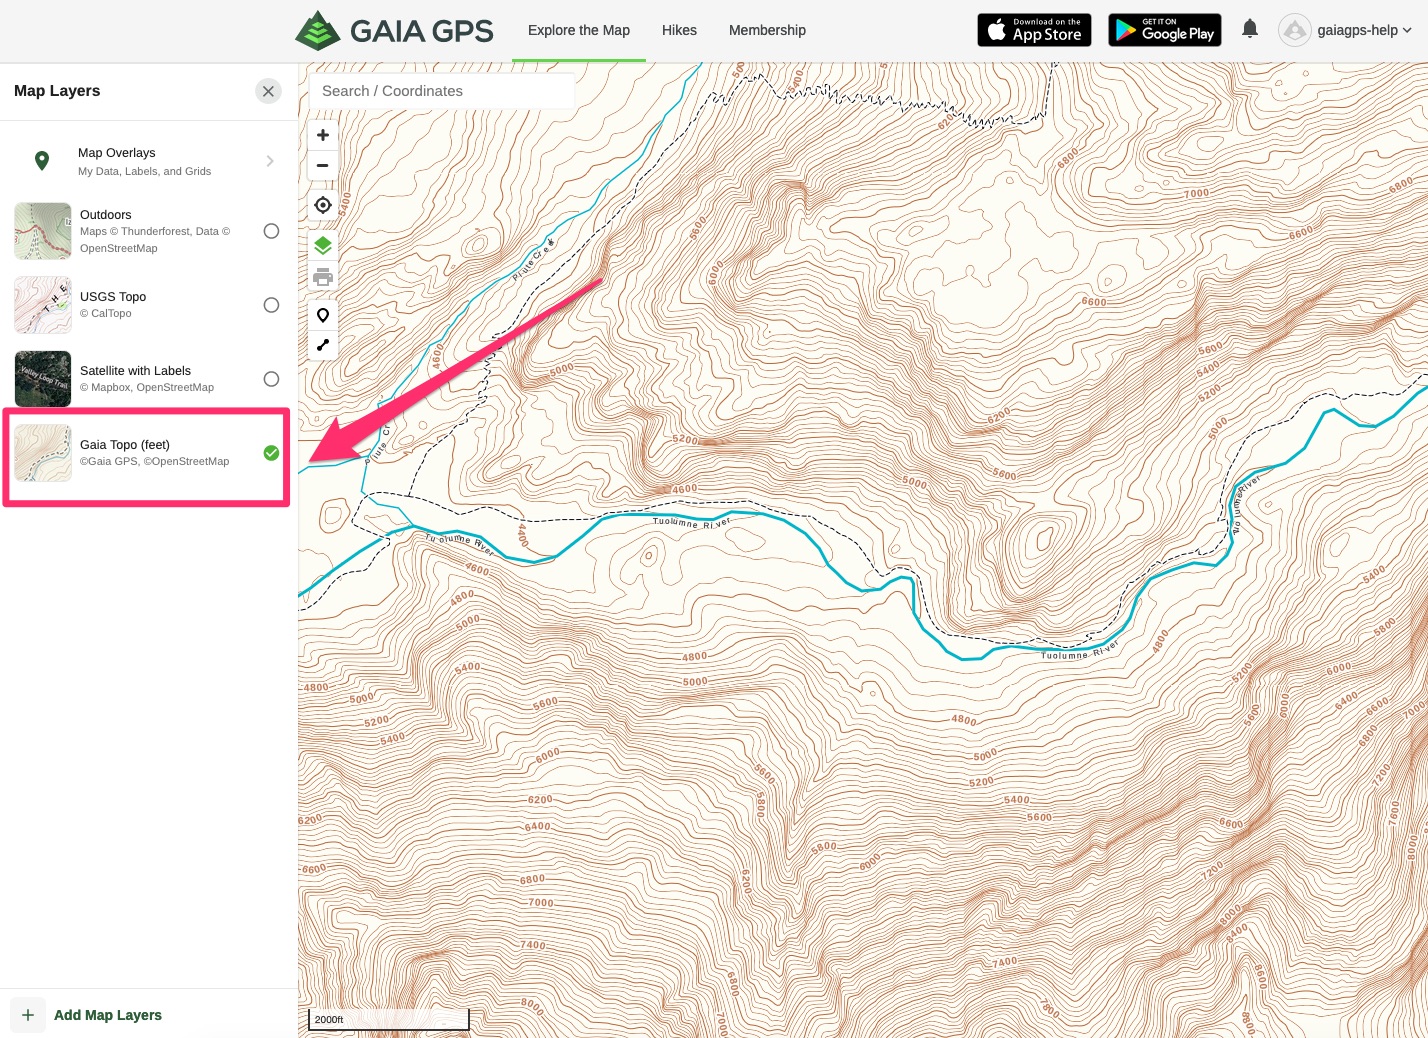Click the Map Overlays pin icon
Image resolution: width=1428 pixels, height=1038 pixels.
pos(42,160)
